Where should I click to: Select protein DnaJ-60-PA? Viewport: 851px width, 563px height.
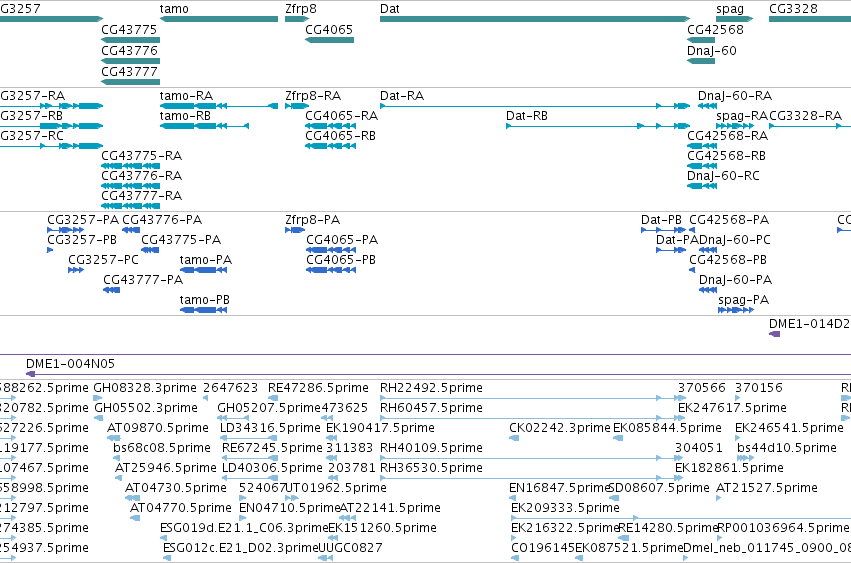[735, 280]
